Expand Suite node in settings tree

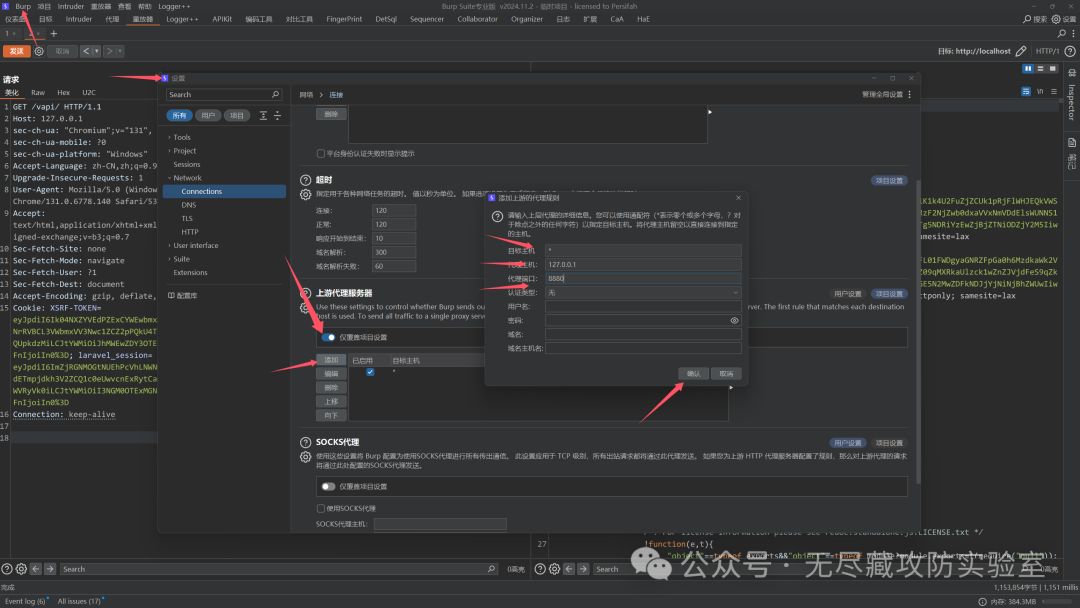[169, 259]
